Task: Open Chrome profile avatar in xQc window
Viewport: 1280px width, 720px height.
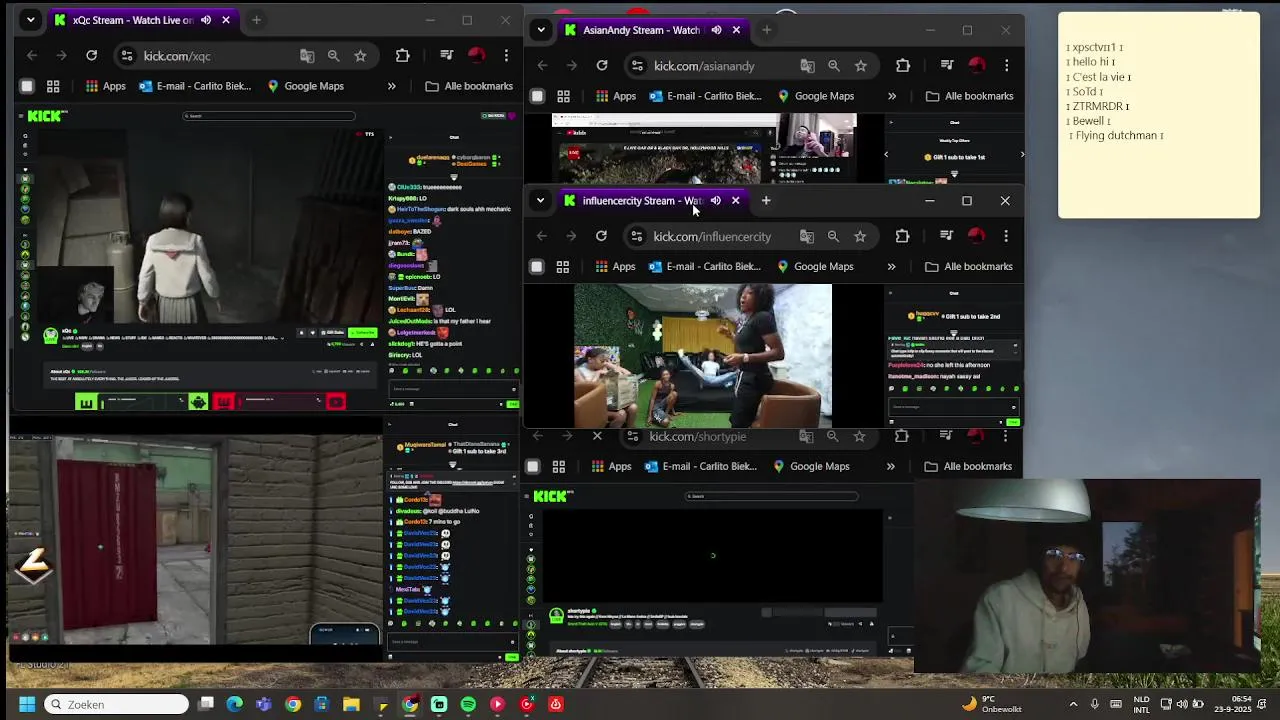Action: pyautogui.click(x=477, y=56)
